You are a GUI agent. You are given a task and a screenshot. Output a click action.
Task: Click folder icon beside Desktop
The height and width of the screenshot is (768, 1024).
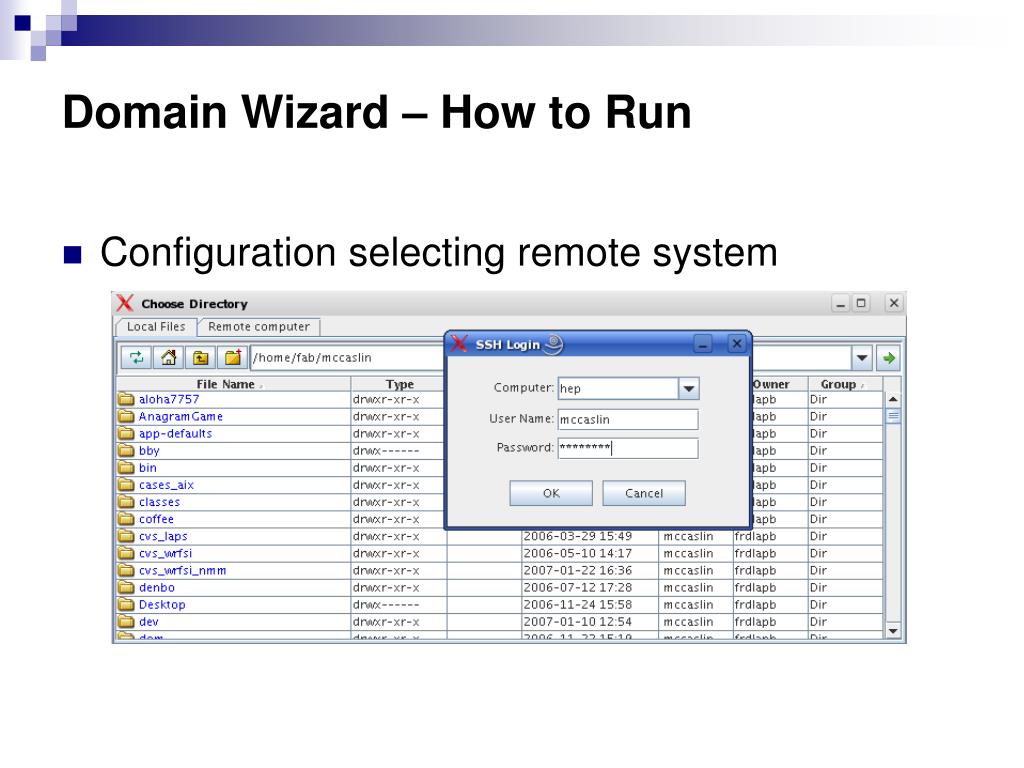126,605
